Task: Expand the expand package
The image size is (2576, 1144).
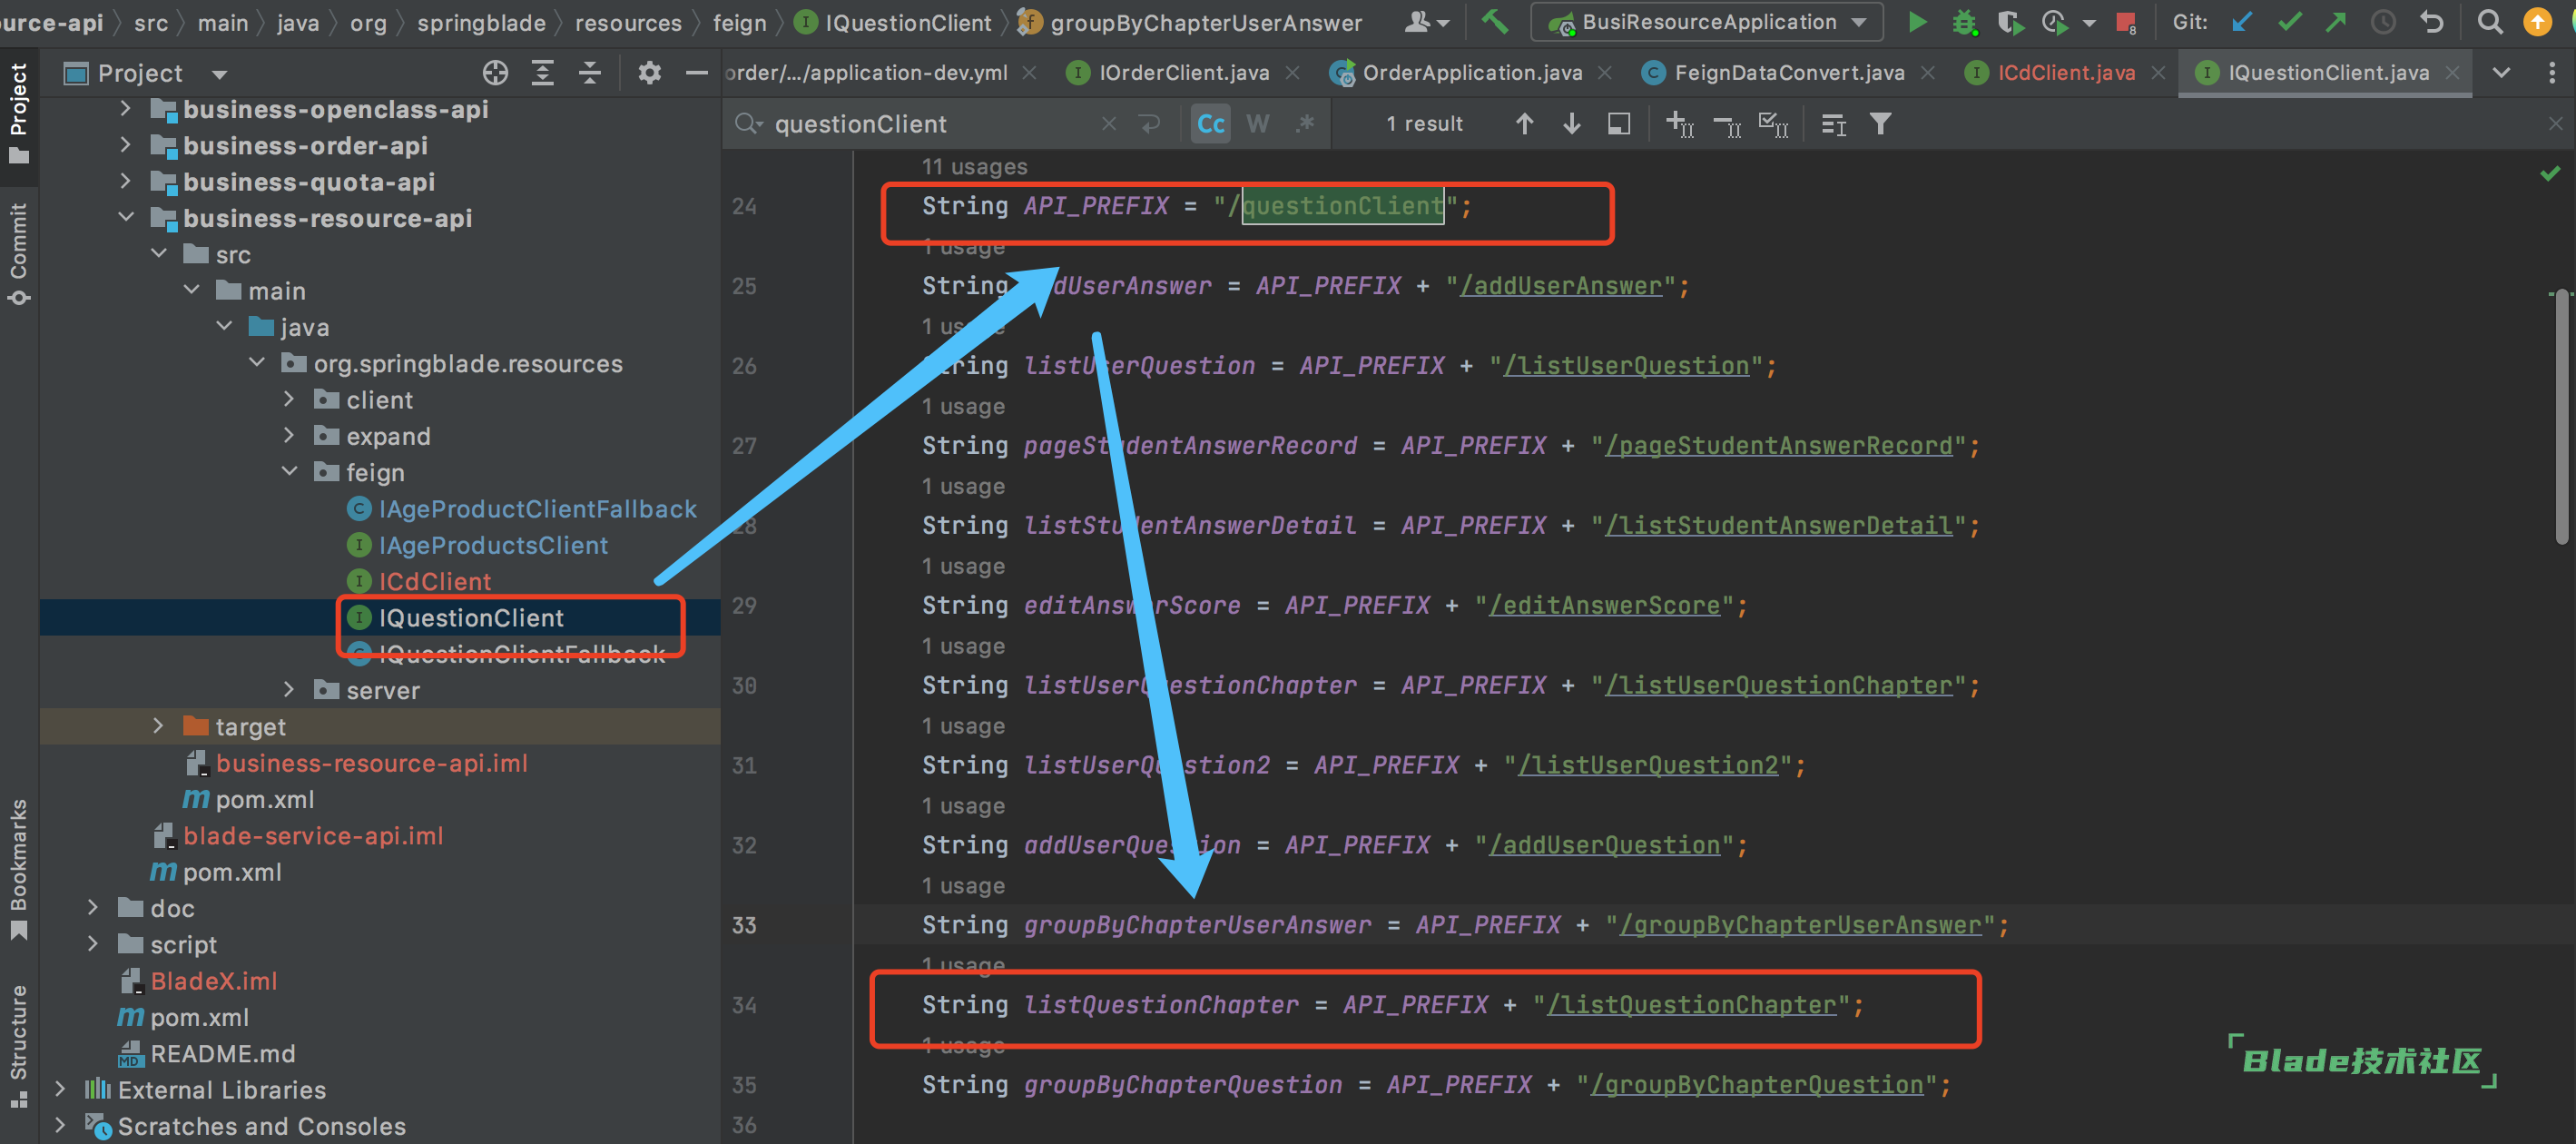Action: [289, 435]
